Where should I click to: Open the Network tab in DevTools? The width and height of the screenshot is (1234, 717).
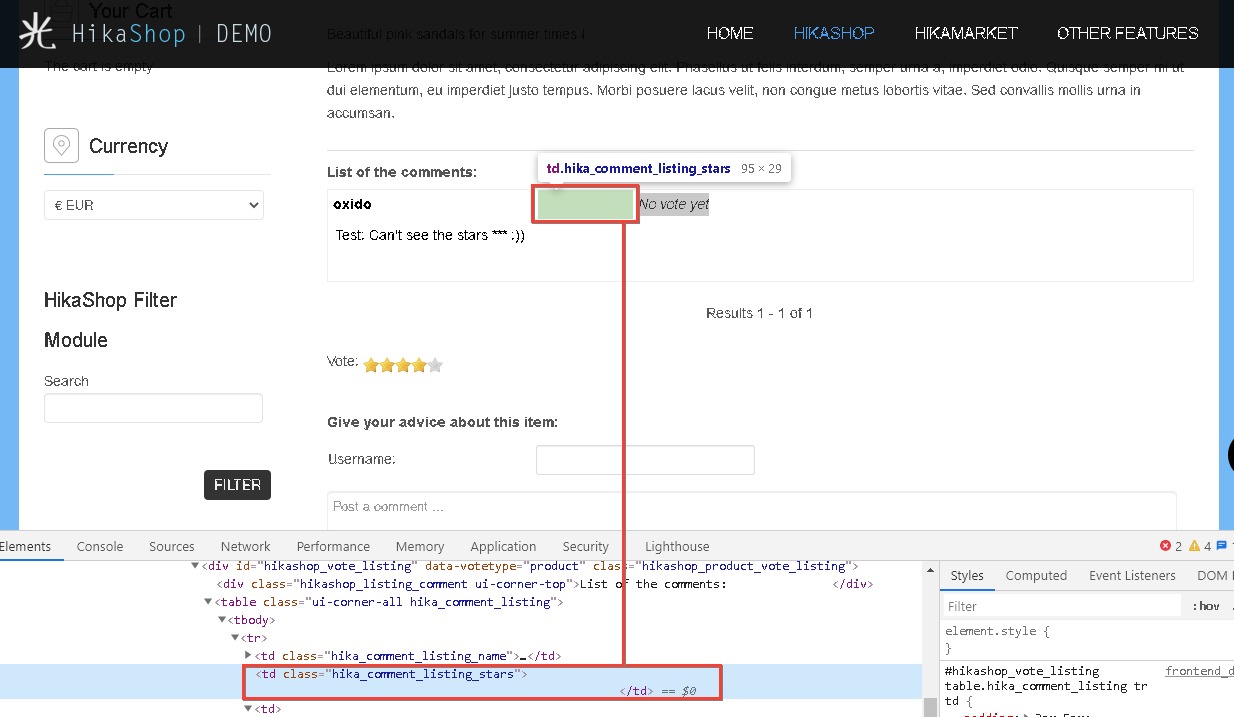point(246,546)
